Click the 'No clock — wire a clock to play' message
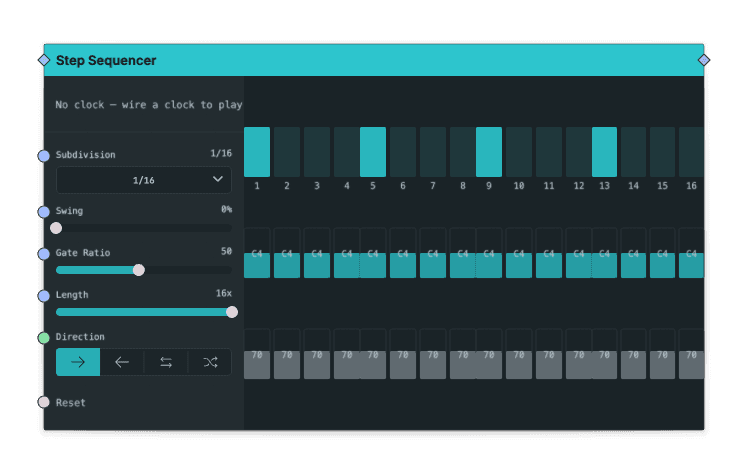748x474 pixels. pos(149,105)
